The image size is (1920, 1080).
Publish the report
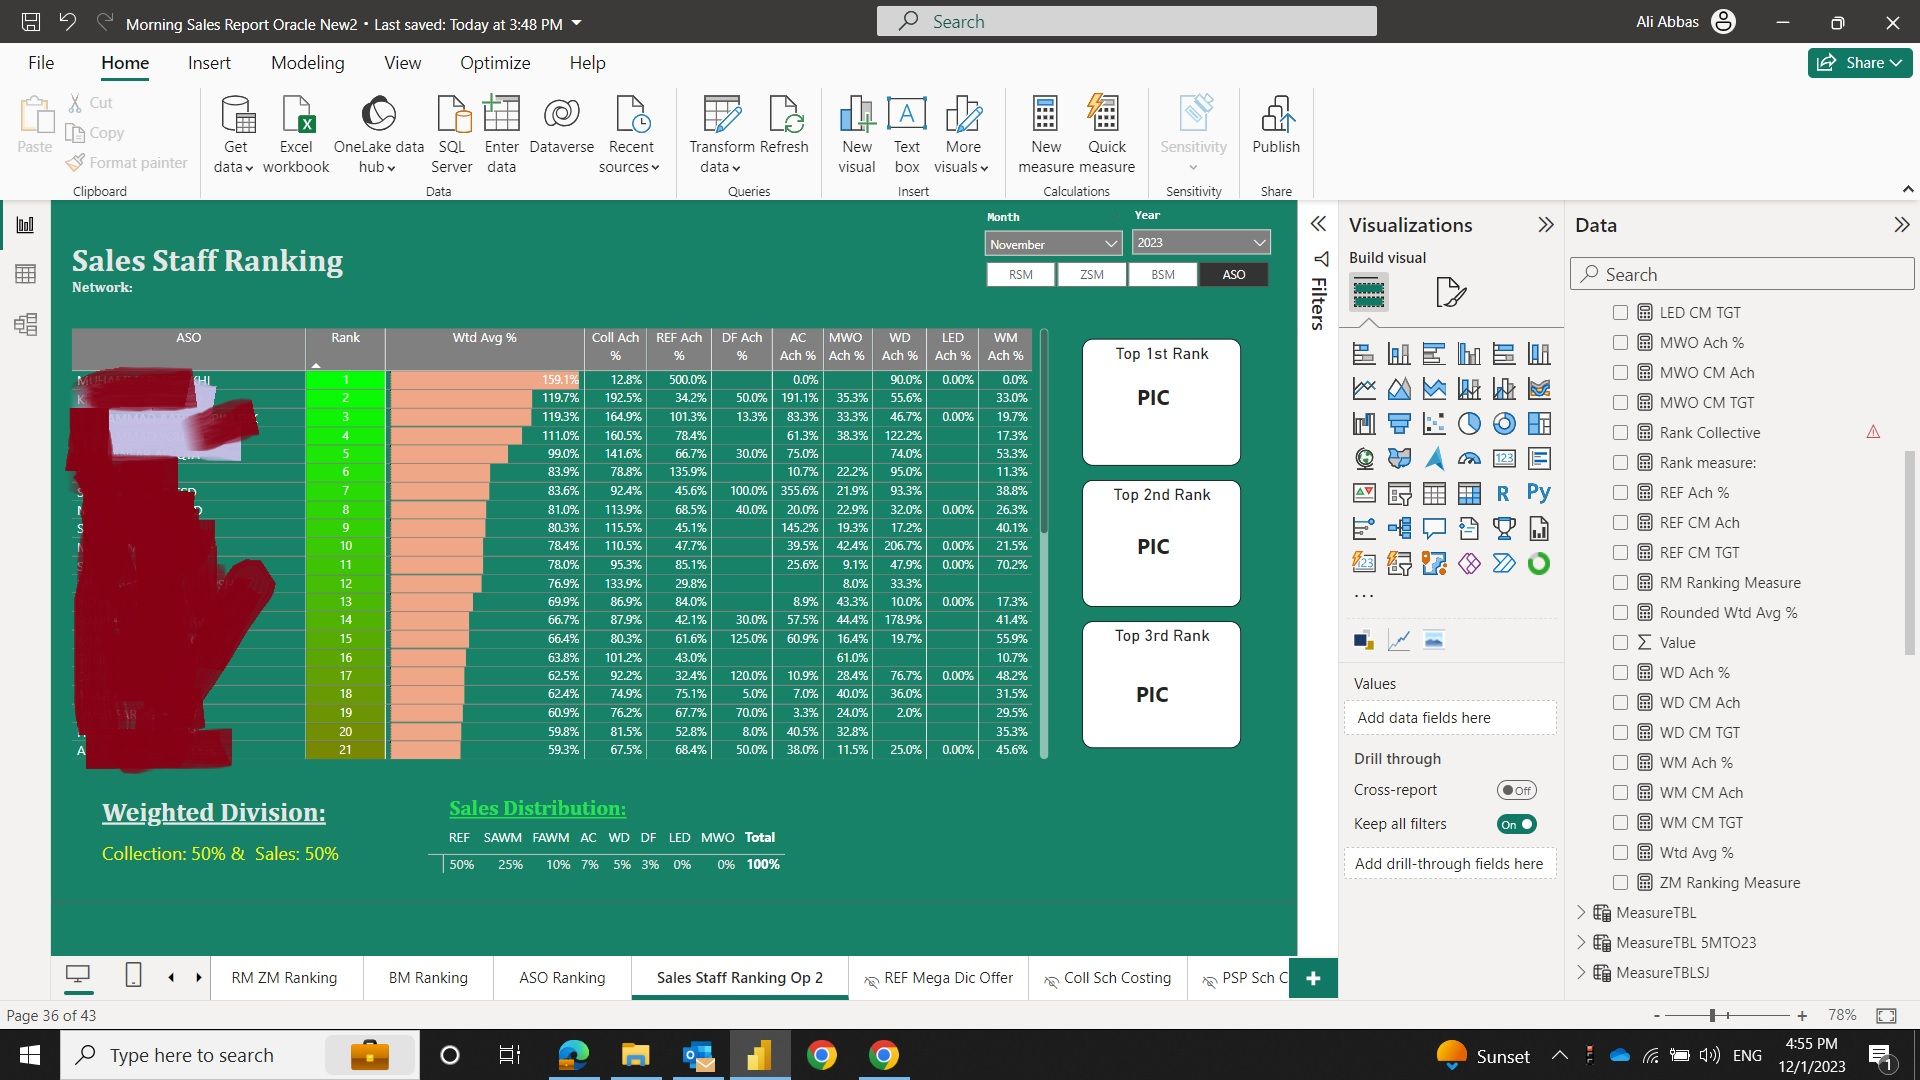(1276, 125)
